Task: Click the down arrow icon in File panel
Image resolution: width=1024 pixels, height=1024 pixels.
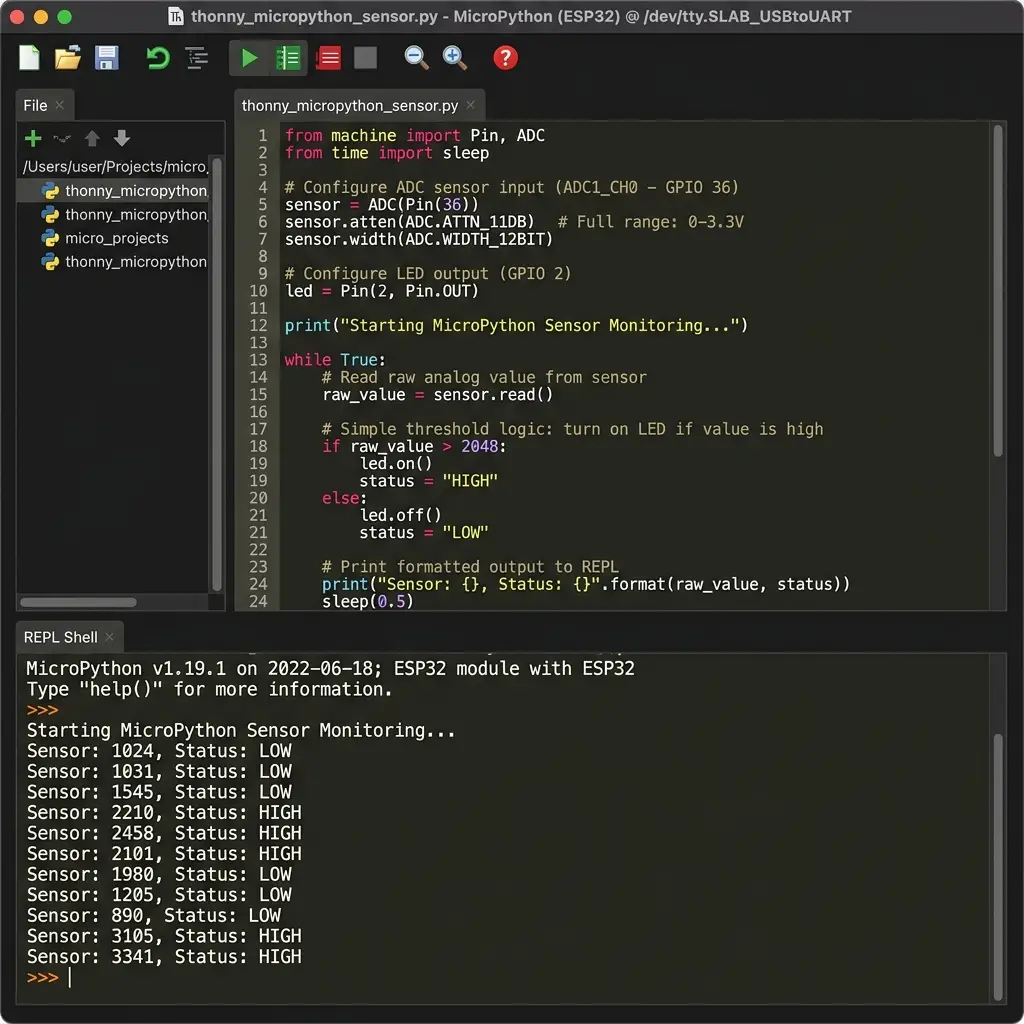Action: (x=121, y=138)
